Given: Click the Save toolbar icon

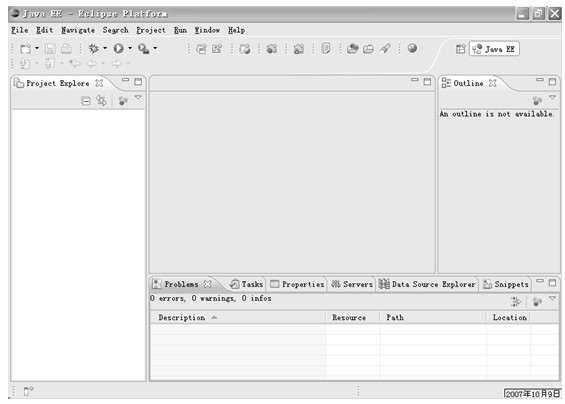Looking at the screenshot, I should 50,48.
